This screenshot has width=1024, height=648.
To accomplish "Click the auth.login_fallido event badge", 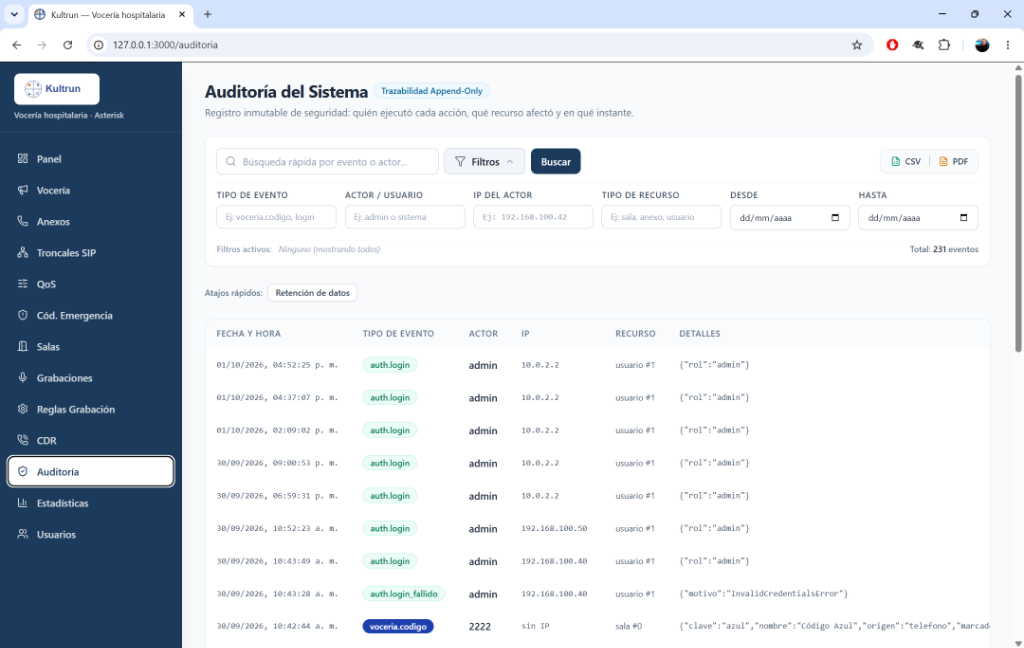I will pyautogui.click(x=404, y=594).
